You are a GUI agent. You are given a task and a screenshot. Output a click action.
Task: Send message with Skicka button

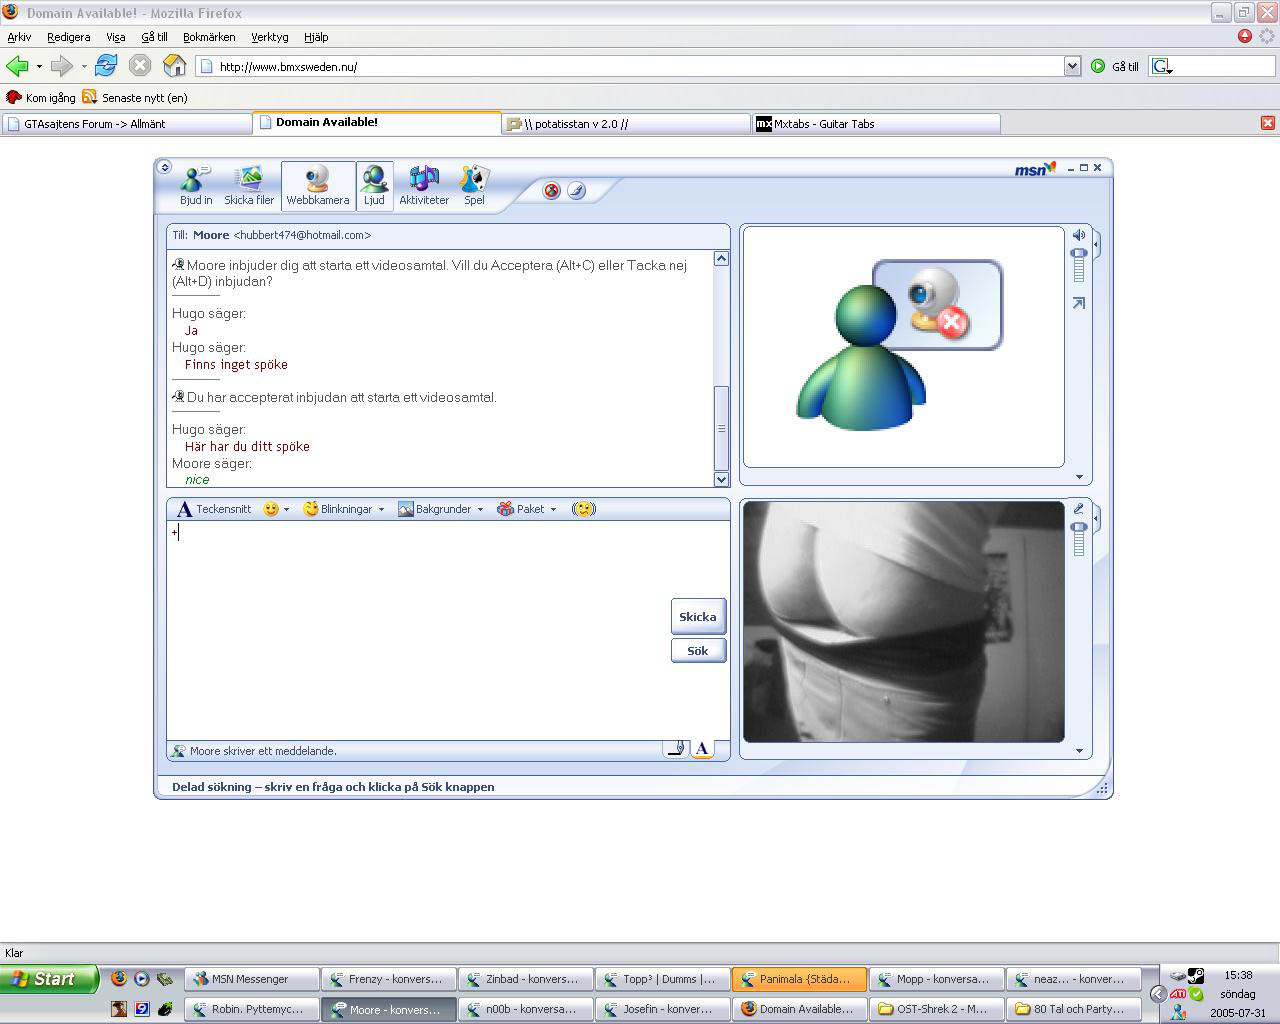click(x=698, y=617)
